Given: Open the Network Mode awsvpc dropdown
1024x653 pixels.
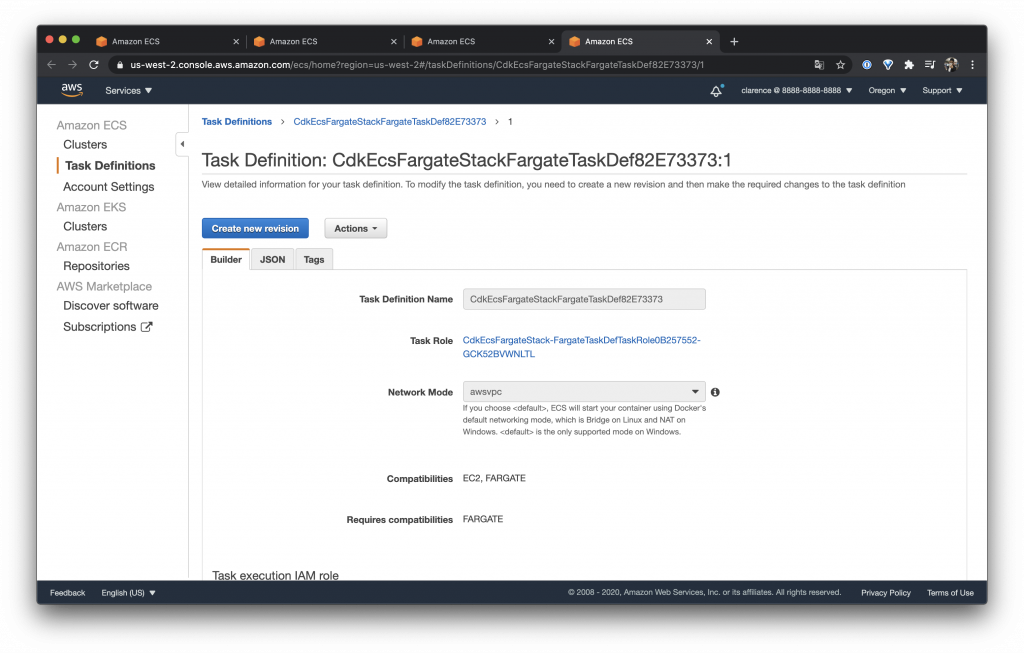Looking at the screenshot, I should click(x=584, y=391).
